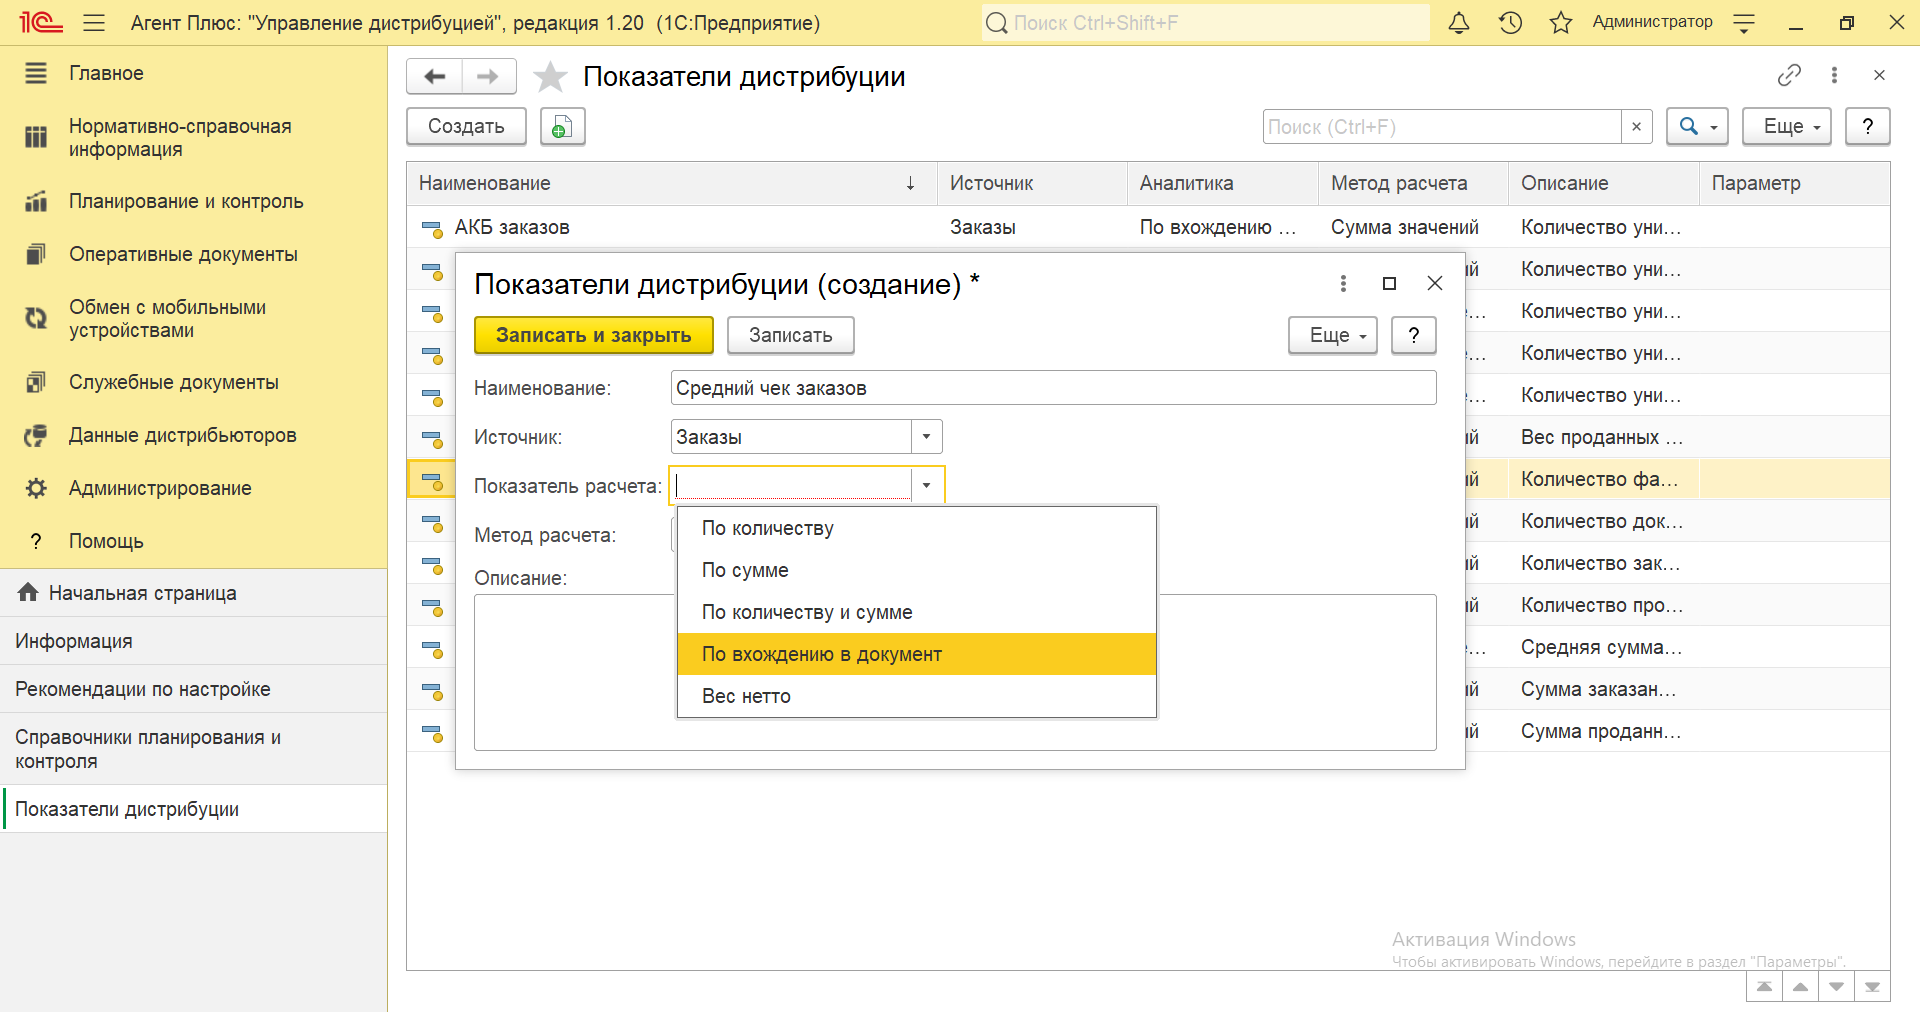Click the Записать button in the dialog
Viewport: 1920px width, 1012px height.
click(x=791, y=336)
